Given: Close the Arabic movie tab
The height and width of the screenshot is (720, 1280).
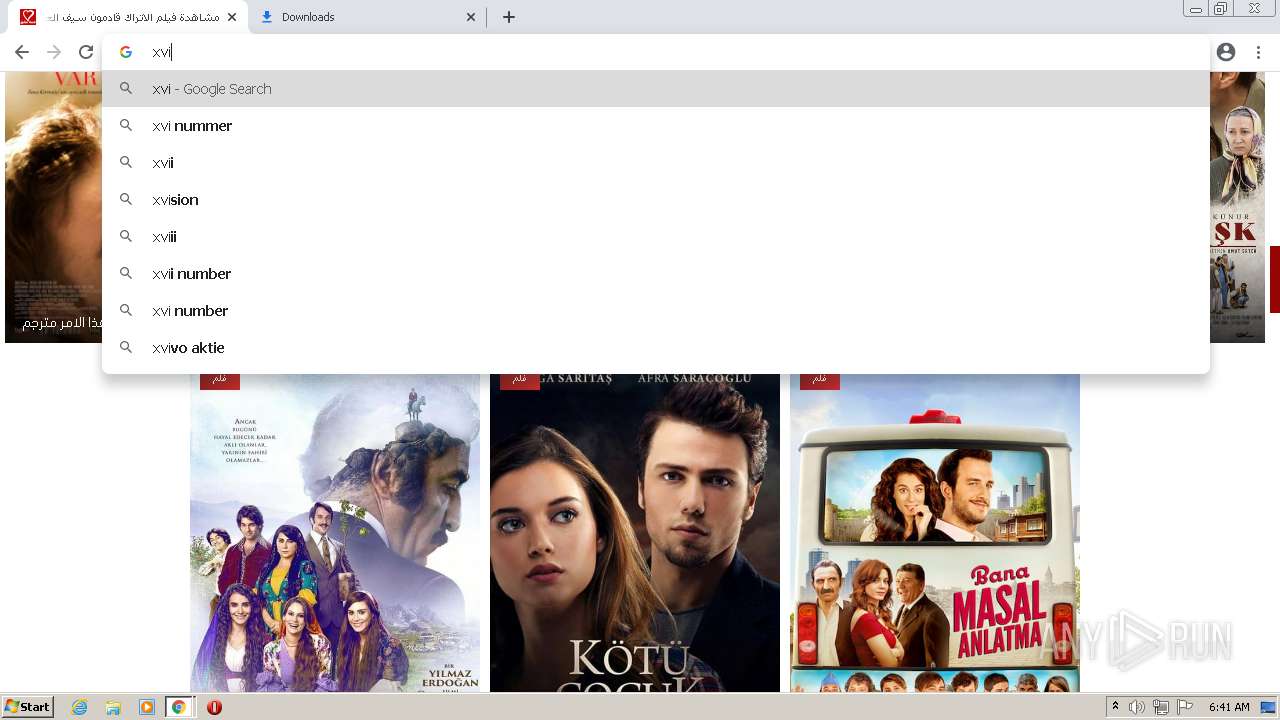Looking at the screenshot, I should pyautogui.click(x=232, y=17).
